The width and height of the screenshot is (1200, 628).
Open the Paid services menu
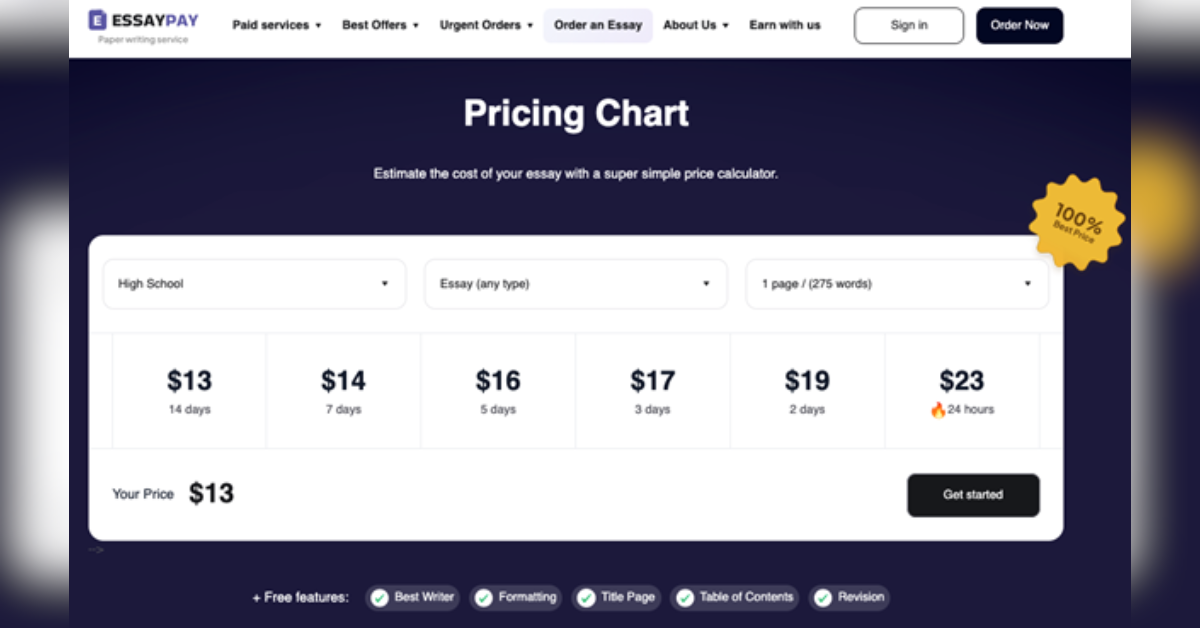pos(277,25)
